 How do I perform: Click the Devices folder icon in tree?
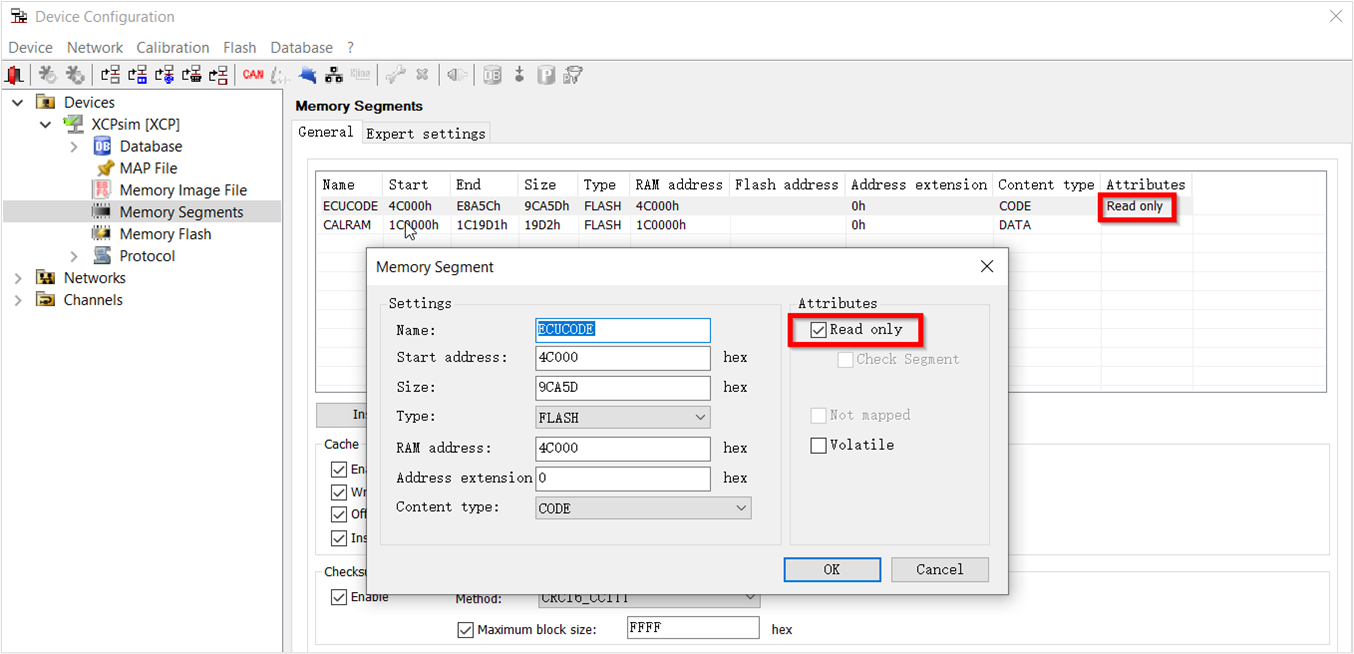pos(45,102)
